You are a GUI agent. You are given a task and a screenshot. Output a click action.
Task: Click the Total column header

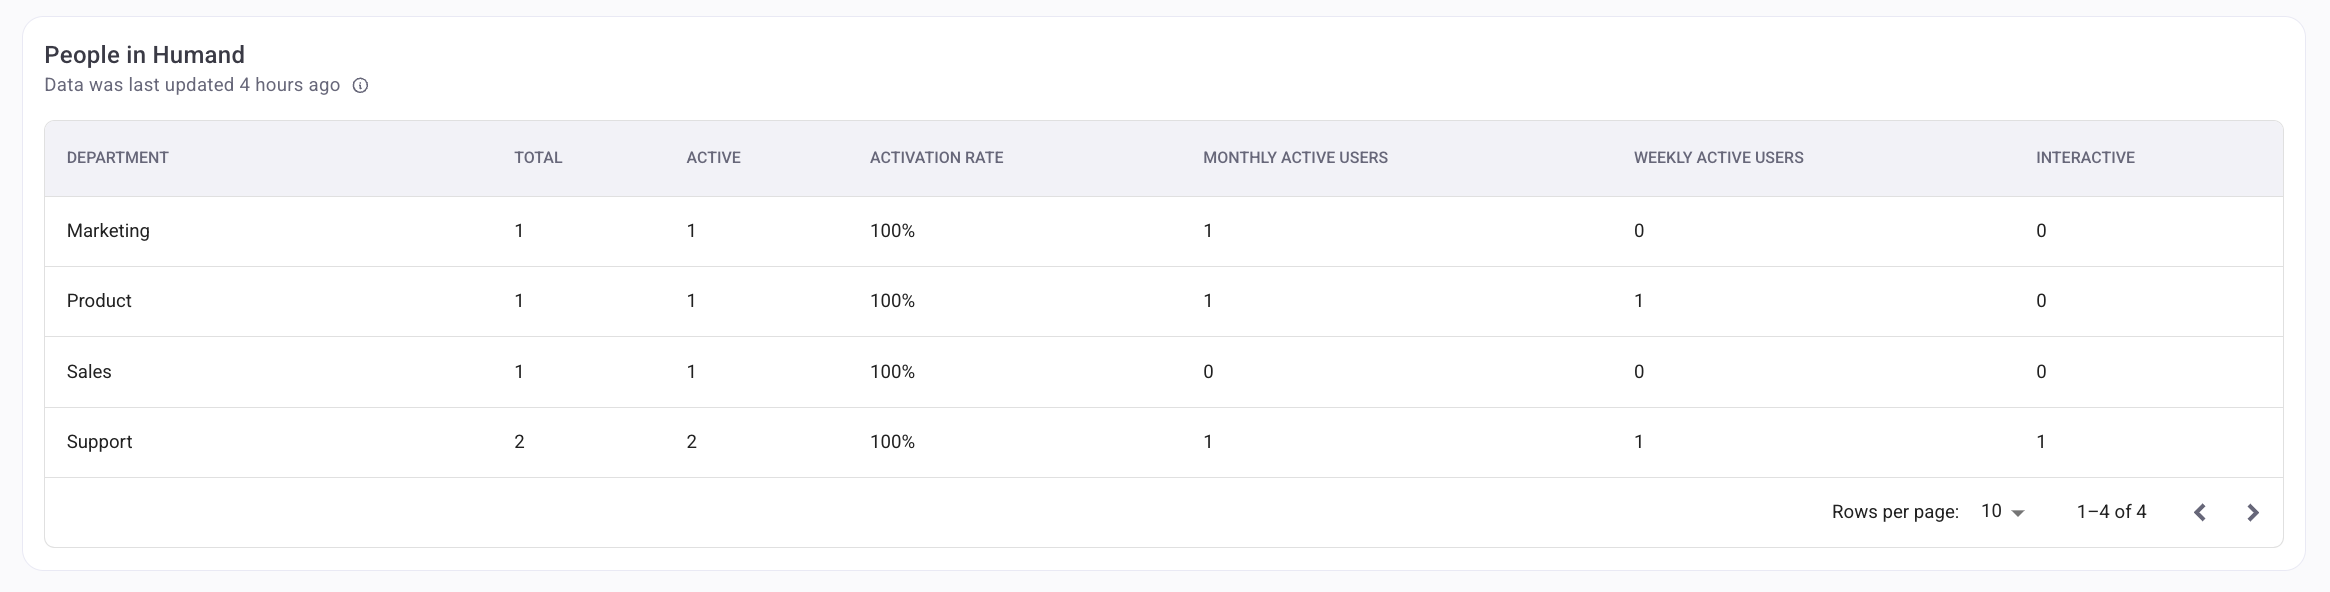538,158
